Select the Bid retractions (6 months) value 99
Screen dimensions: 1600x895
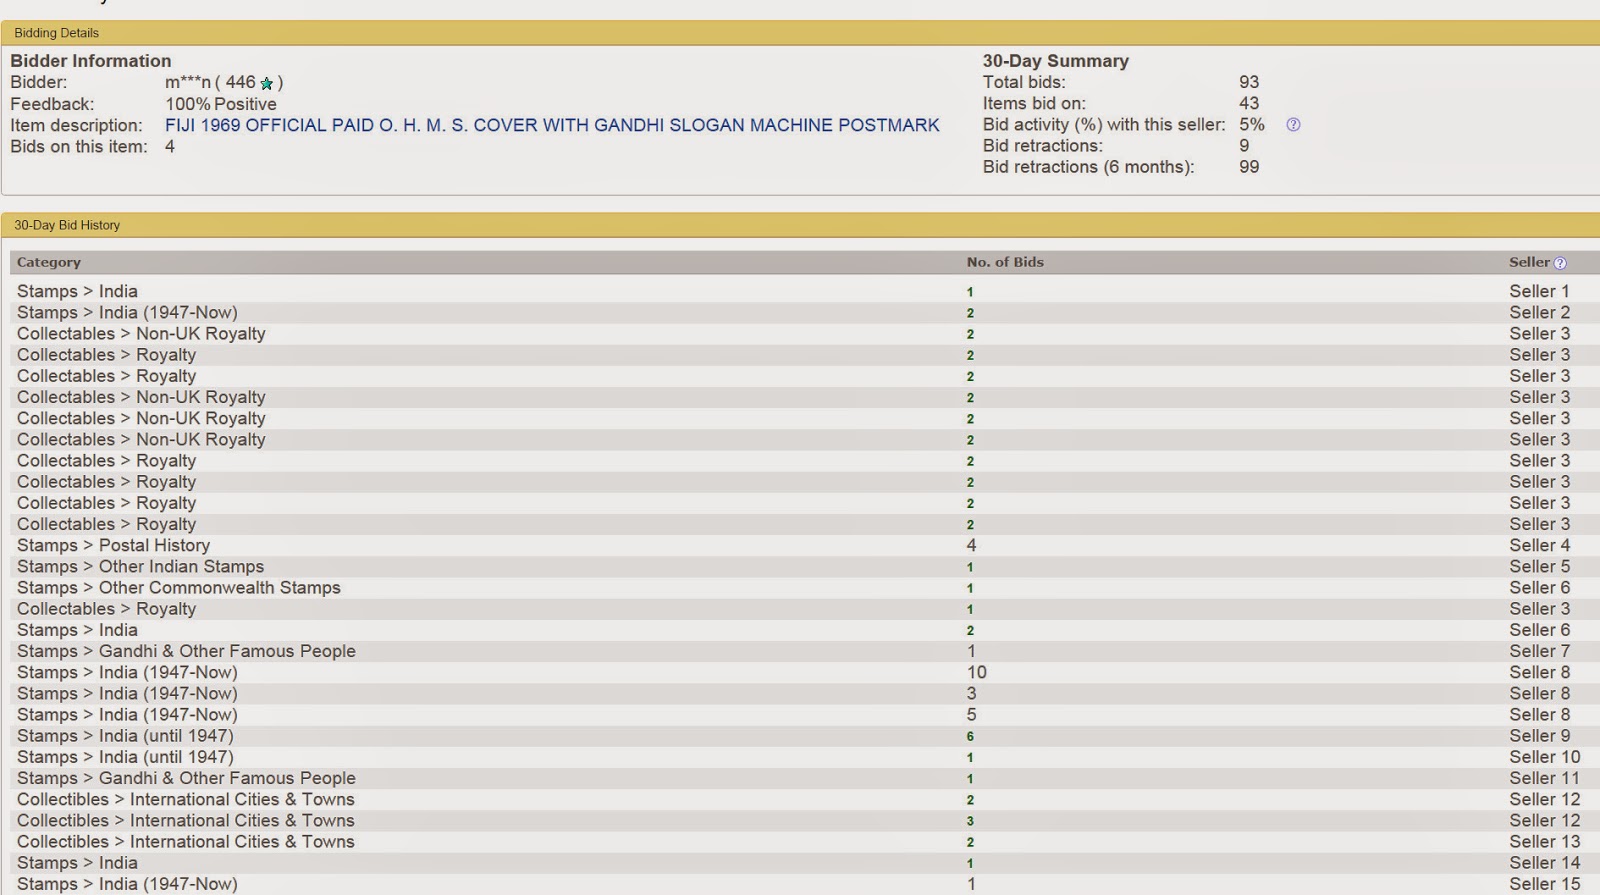point(1249,167)
